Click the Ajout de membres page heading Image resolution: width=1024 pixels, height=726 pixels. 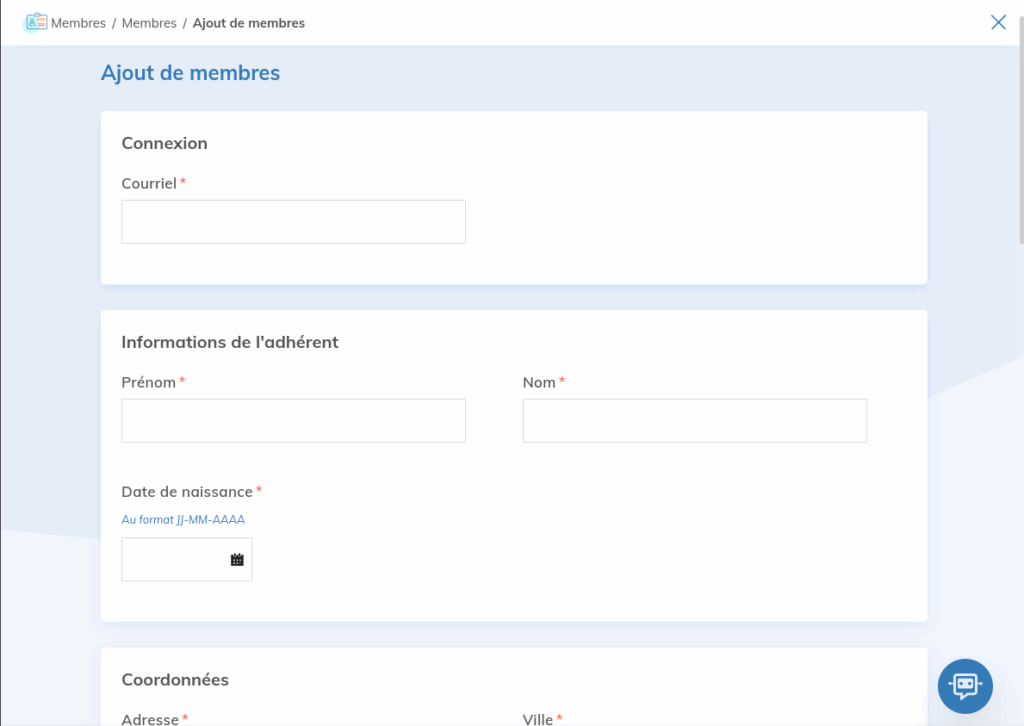pos(190,72)
